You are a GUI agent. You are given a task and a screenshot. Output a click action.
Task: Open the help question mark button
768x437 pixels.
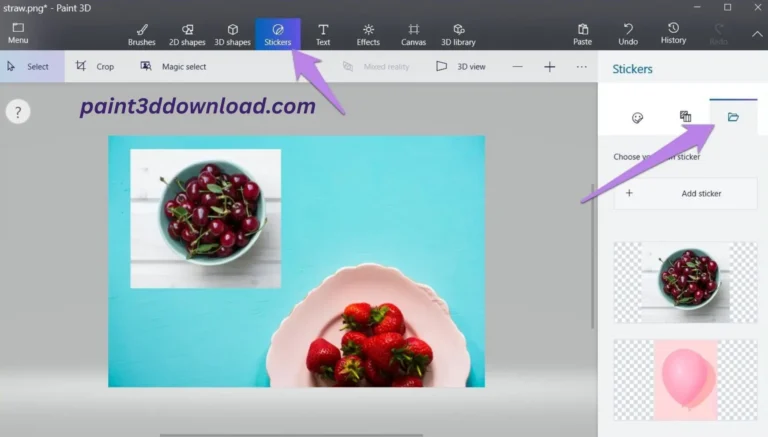coord(18,112)
